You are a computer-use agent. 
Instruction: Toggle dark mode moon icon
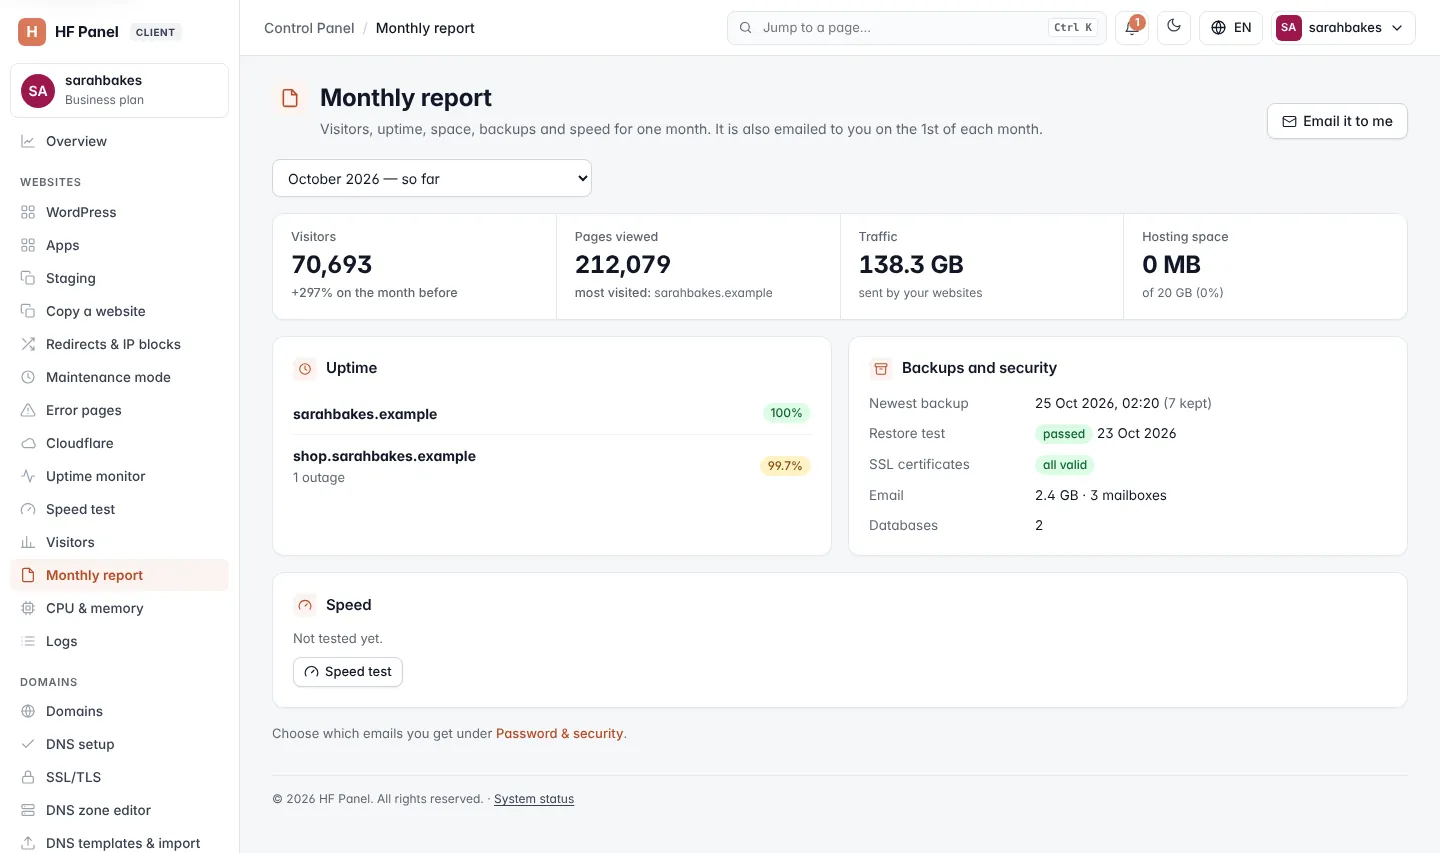(1174, 28)
